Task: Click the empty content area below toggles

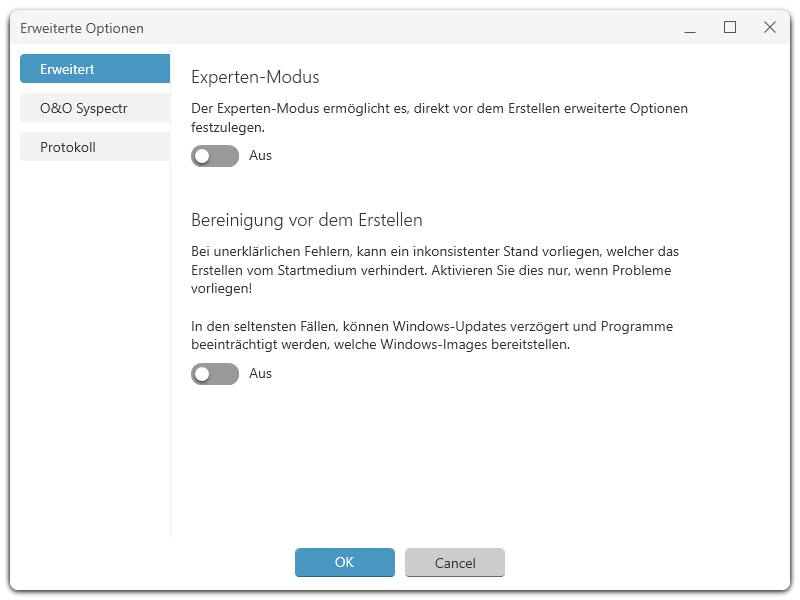Action: [x=480, y=459]
